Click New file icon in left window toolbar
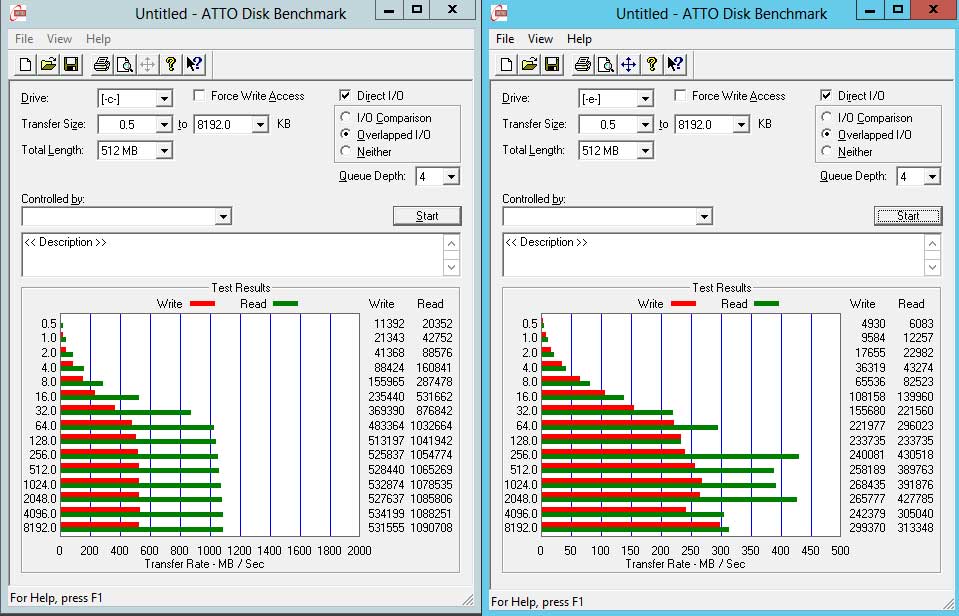The height and width of the screenshot is (616, 959). [x=25, y=64]
